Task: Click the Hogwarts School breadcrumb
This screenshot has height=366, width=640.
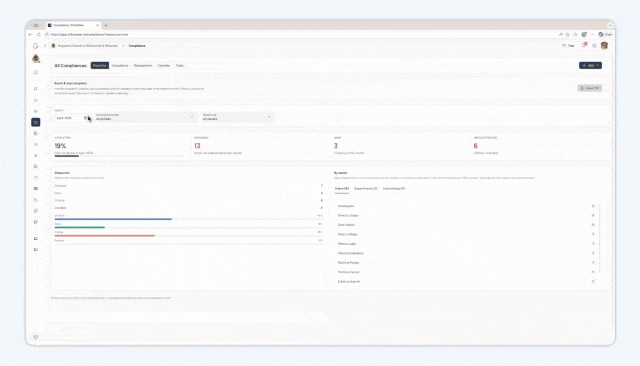Action: [x=85, y=46]
